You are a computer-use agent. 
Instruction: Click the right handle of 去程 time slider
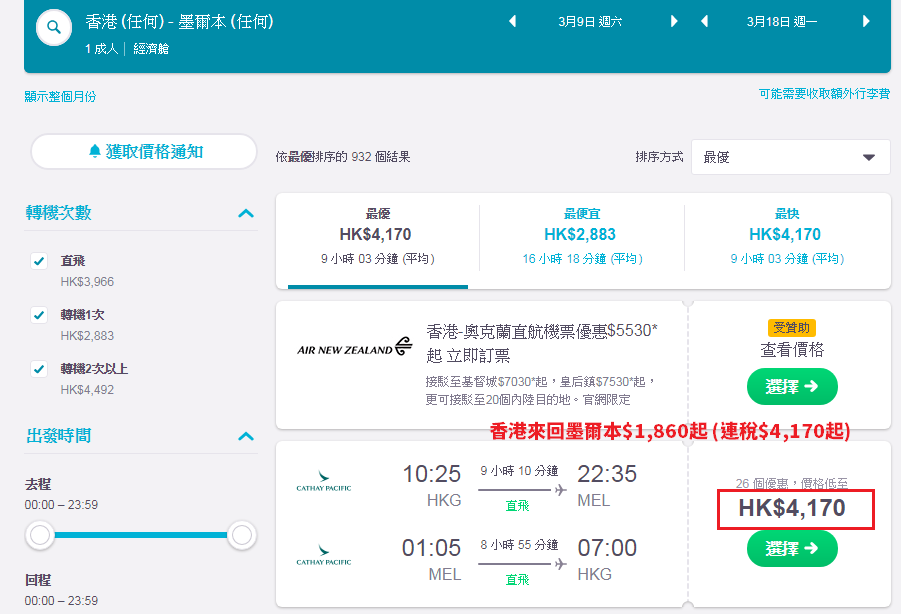[241, 535]
